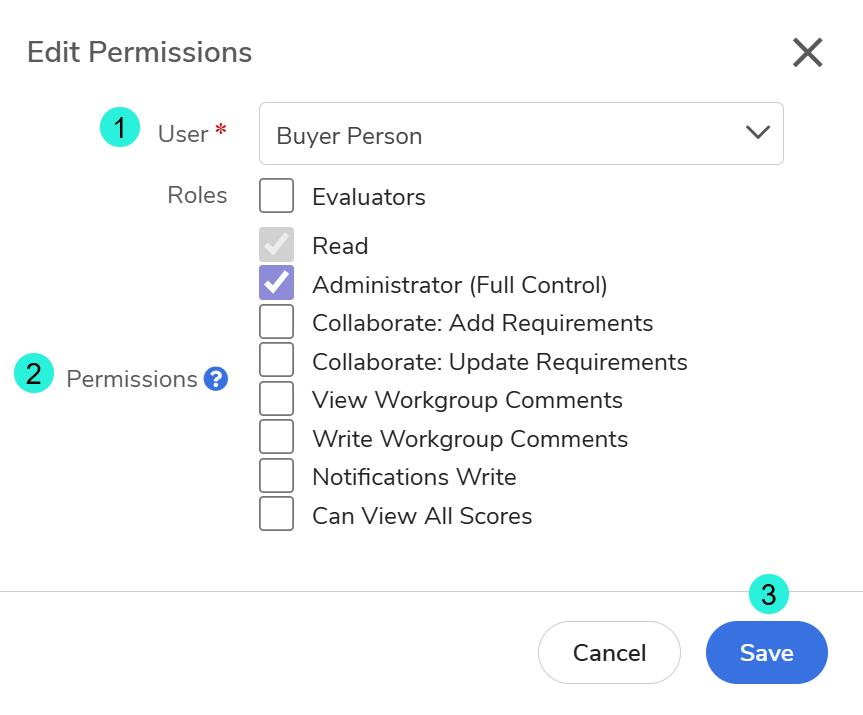
Task: Tick the Notifications Write checkbox
Action: (x=276, y=476)
